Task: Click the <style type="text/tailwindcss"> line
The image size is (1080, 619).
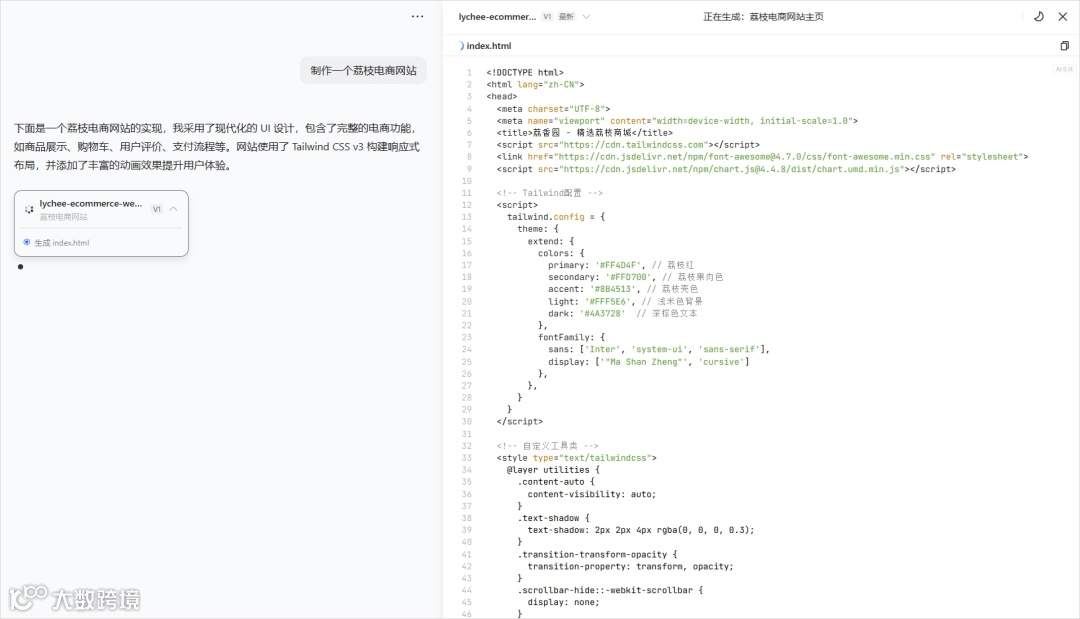Action: 577,458
